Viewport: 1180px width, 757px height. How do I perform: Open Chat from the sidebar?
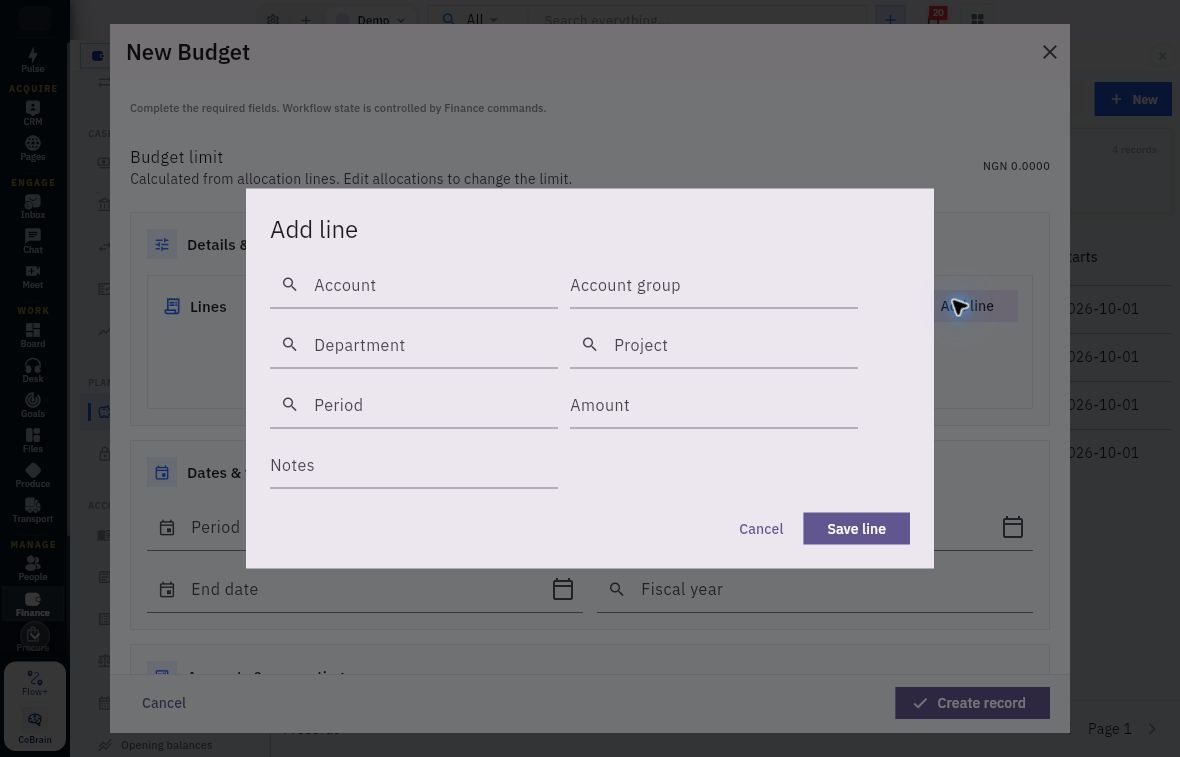(x=32, y=242)
